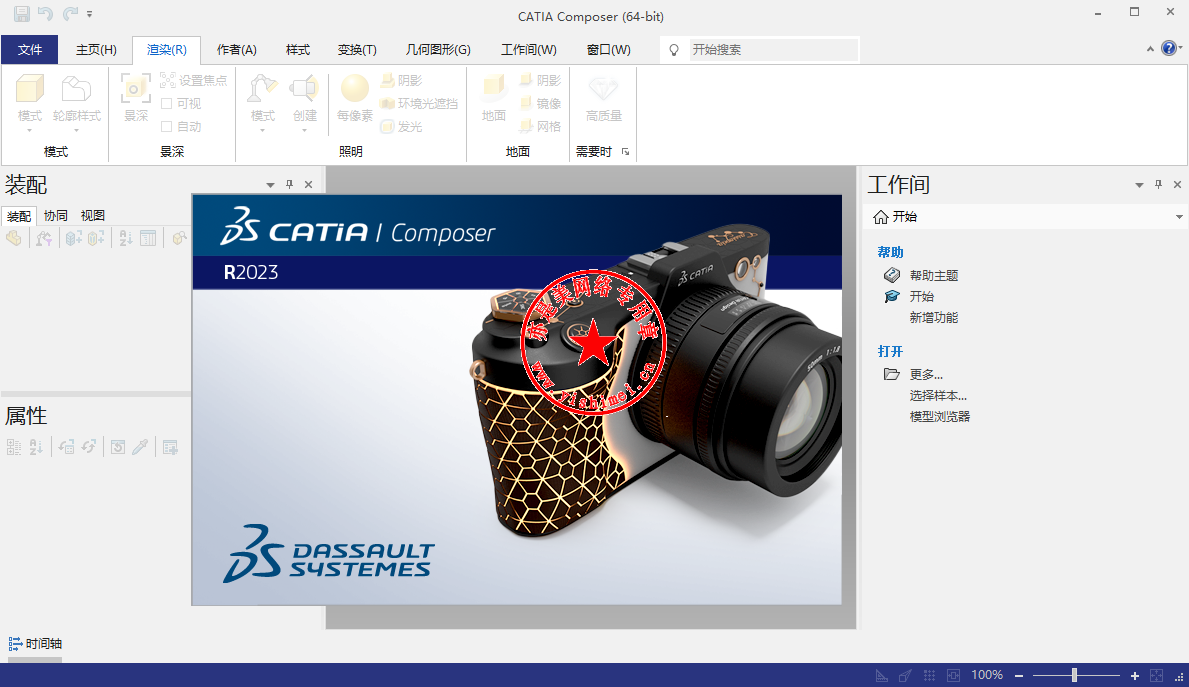Click the lightbulb icon beside the search field
The image size is (1189, 687).
(673, 50)
